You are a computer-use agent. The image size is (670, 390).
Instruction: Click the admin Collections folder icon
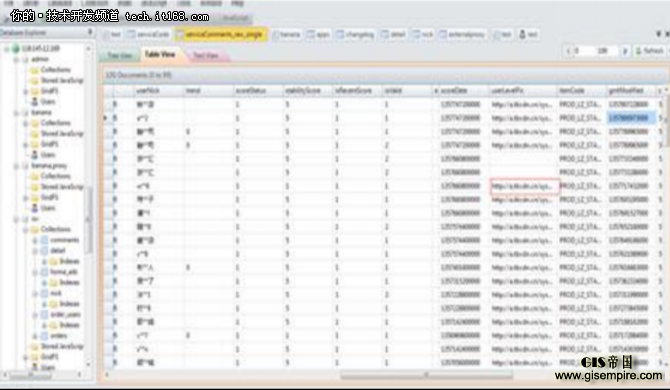coord(34,70)
